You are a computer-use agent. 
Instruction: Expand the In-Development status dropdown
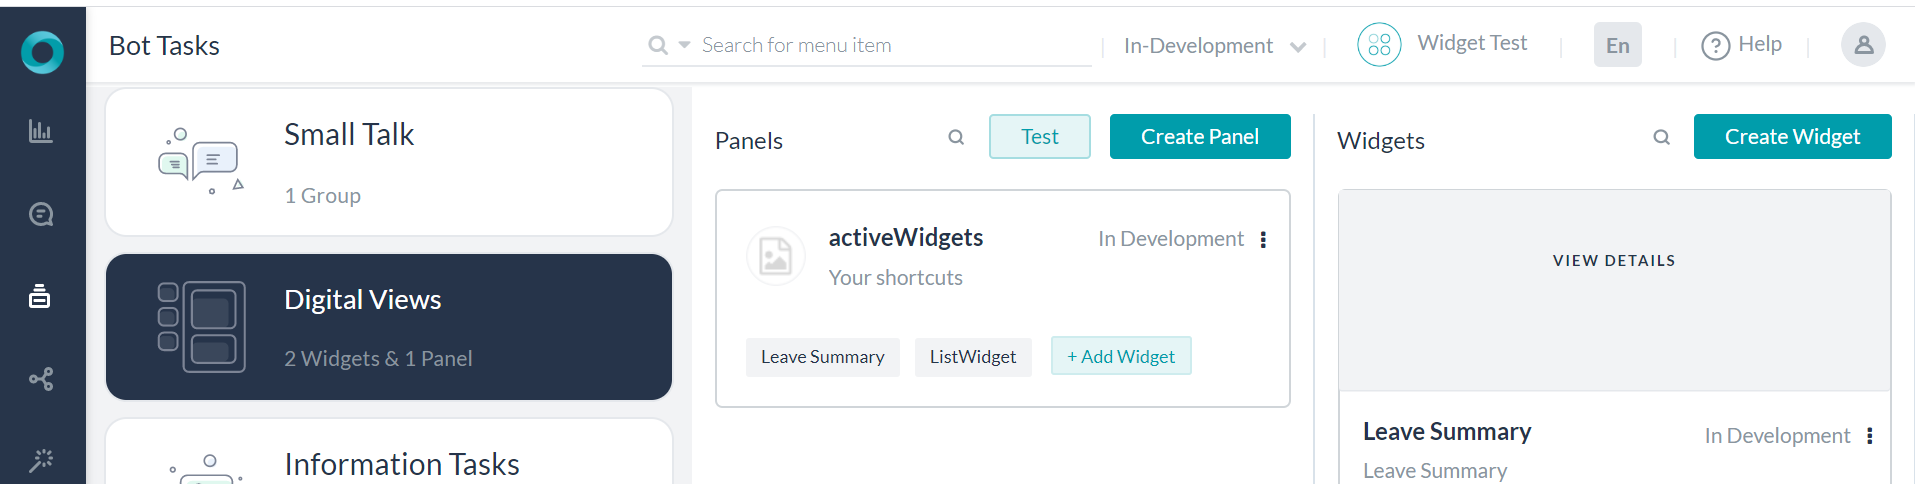click(1214, 46)
